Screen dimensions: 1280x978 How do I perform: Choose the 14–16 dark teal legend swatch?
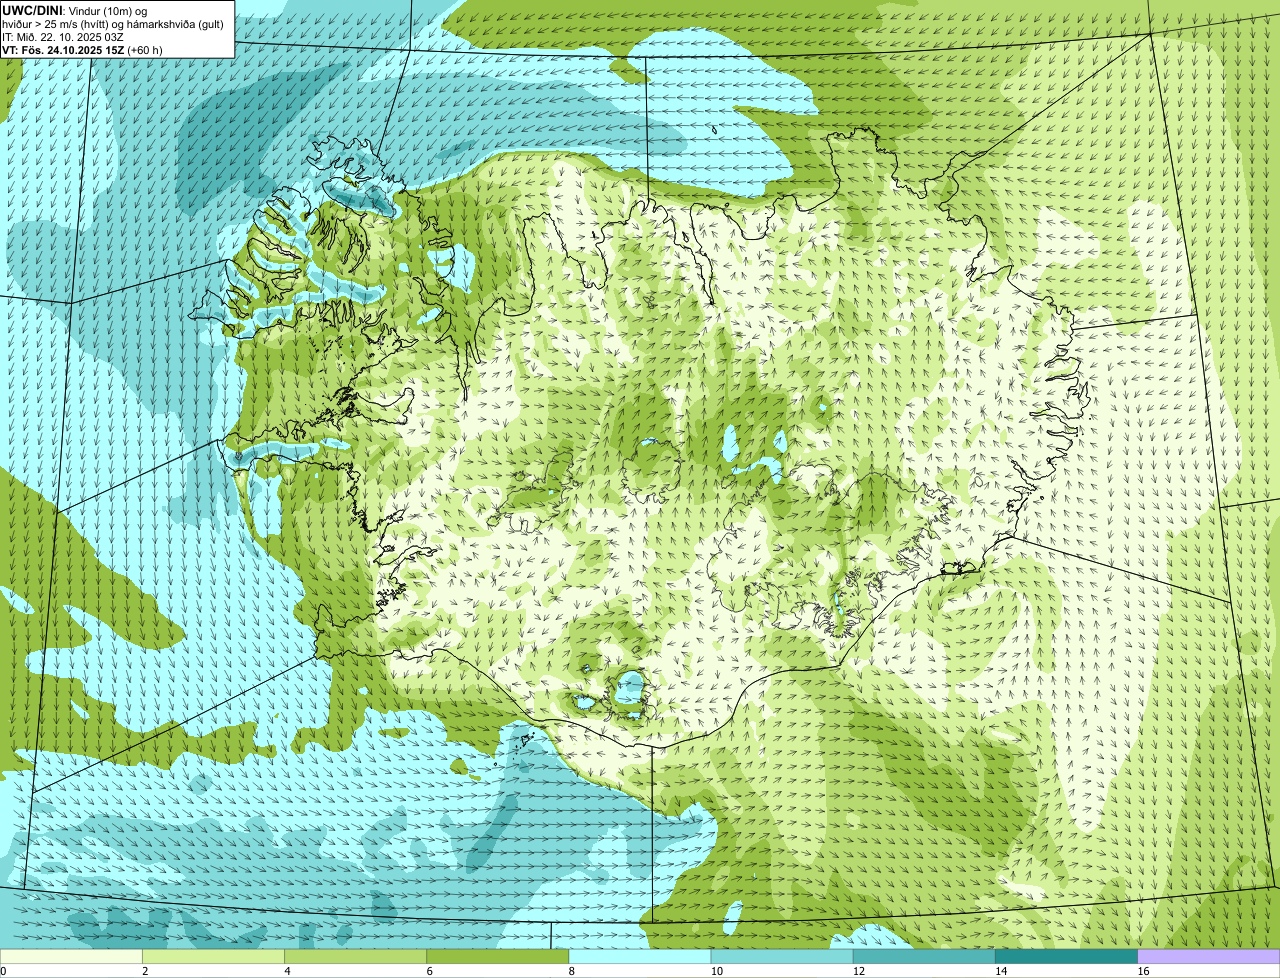click(1067, 957)
